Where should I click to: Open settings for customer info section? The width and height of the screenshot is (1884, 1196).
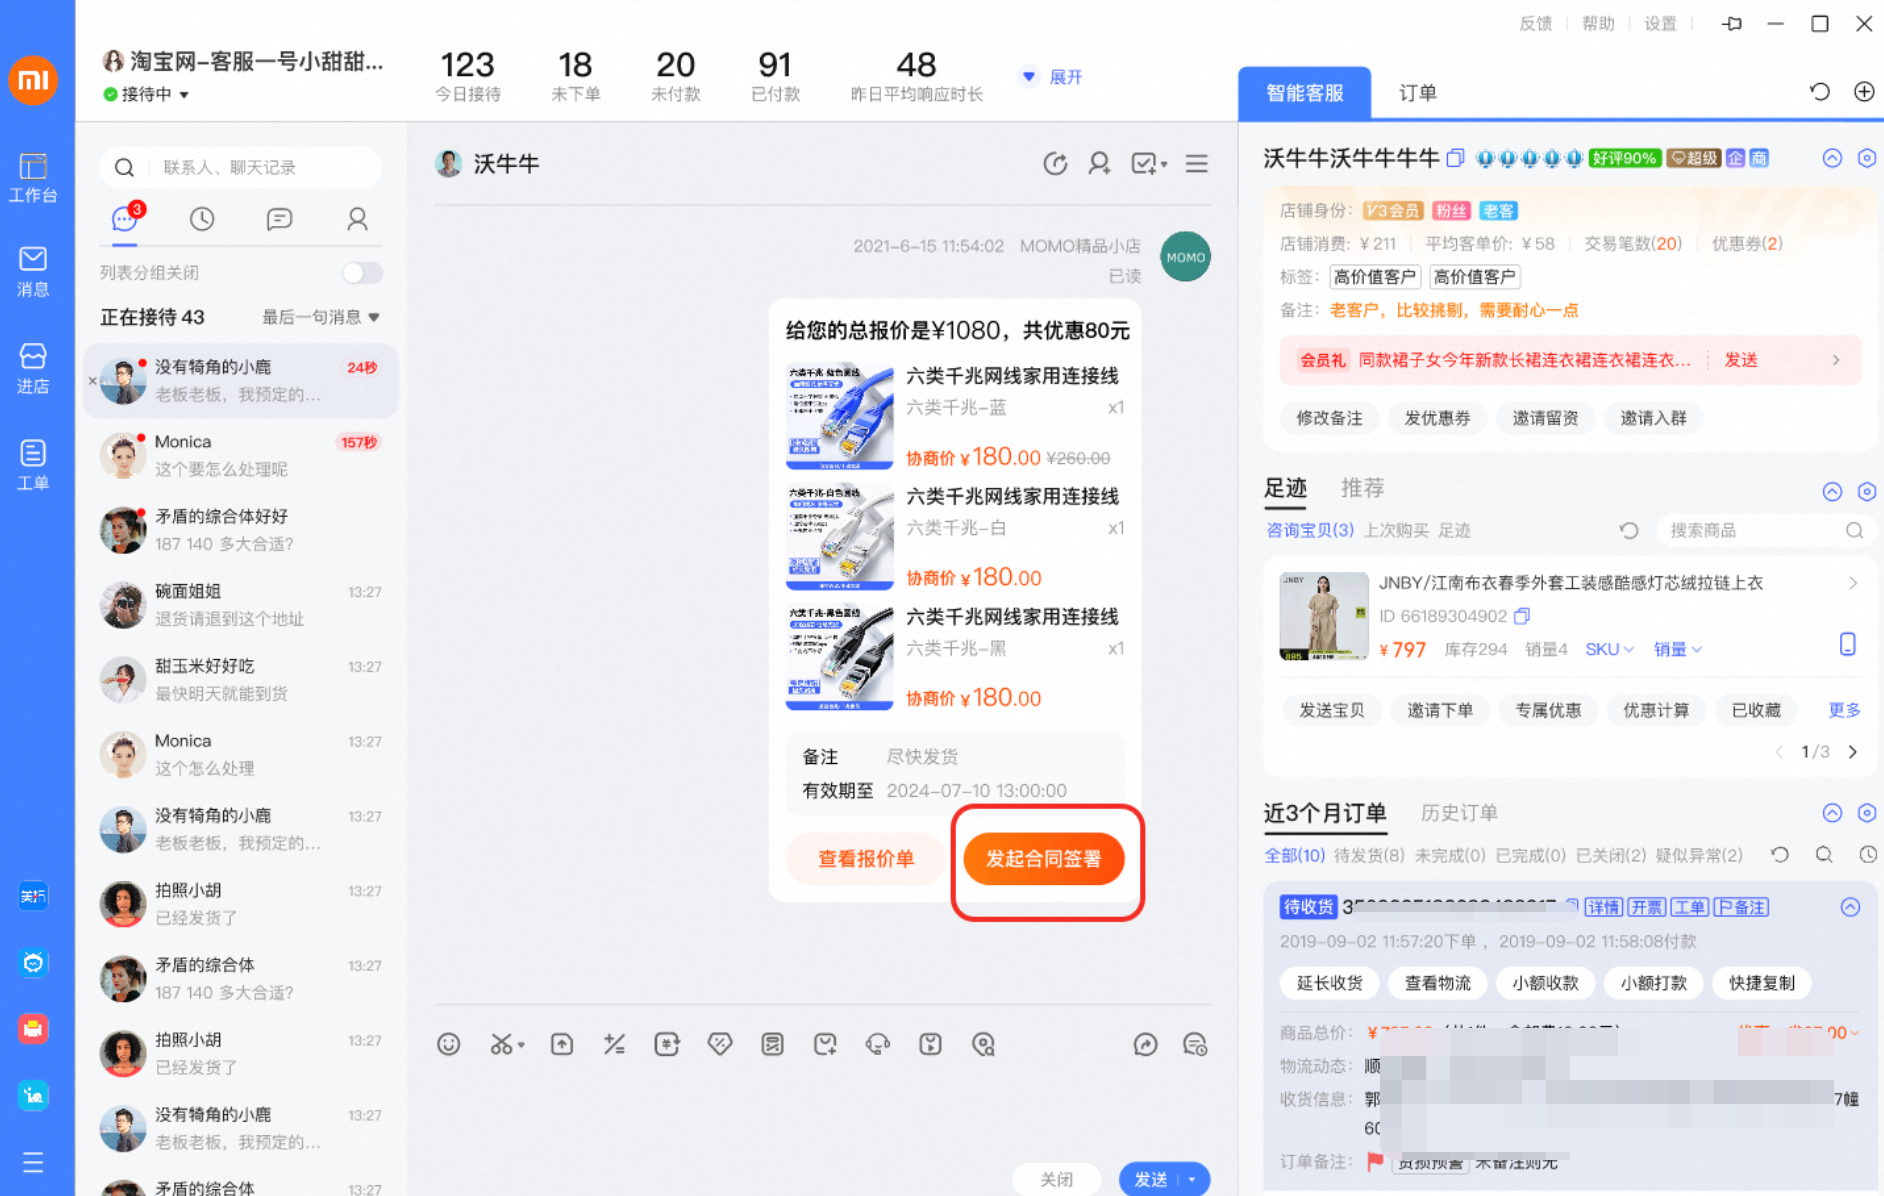coord(1866,158)
